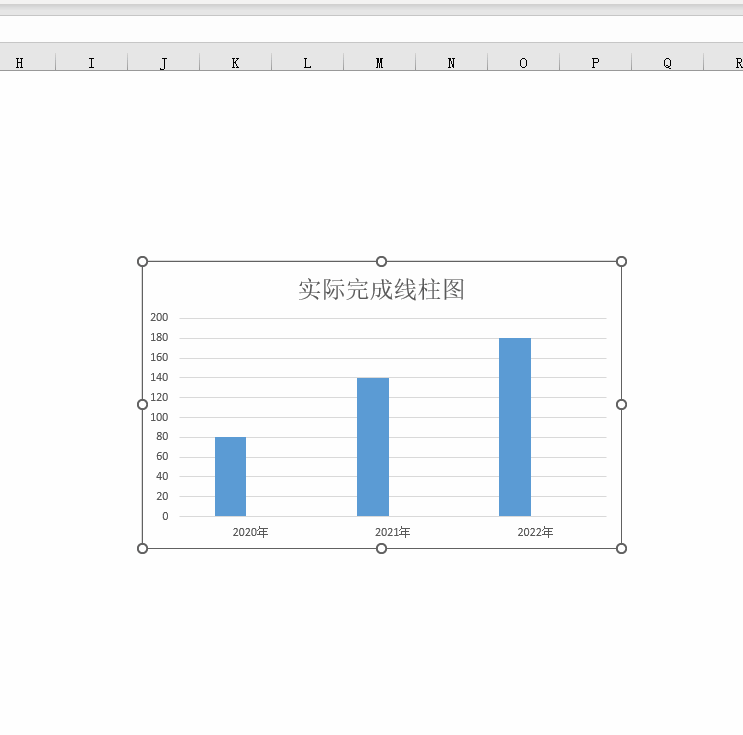
Task: Click the 200 value axis label
Action: [x=159, y=318]
